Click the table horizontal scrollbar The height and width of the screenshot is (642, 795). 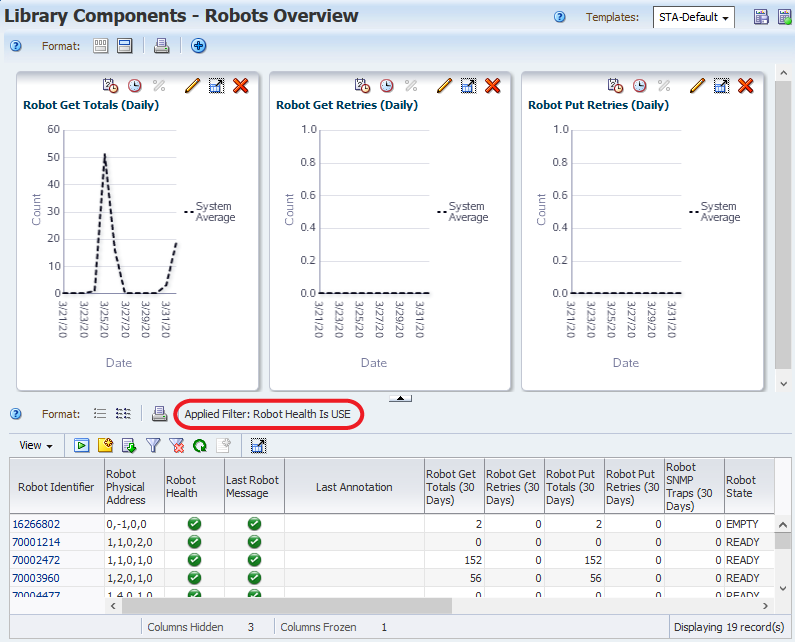[286, 605]
